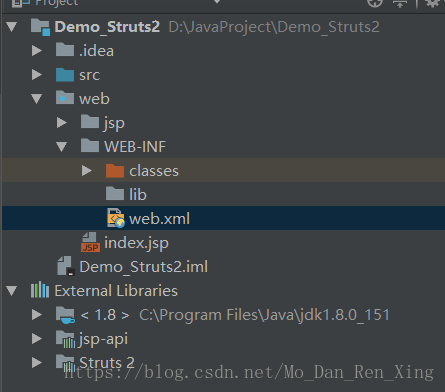445x392 pixels.
Task: Select the < 1.8 > JDK label
Action: (x=105, y=315)
